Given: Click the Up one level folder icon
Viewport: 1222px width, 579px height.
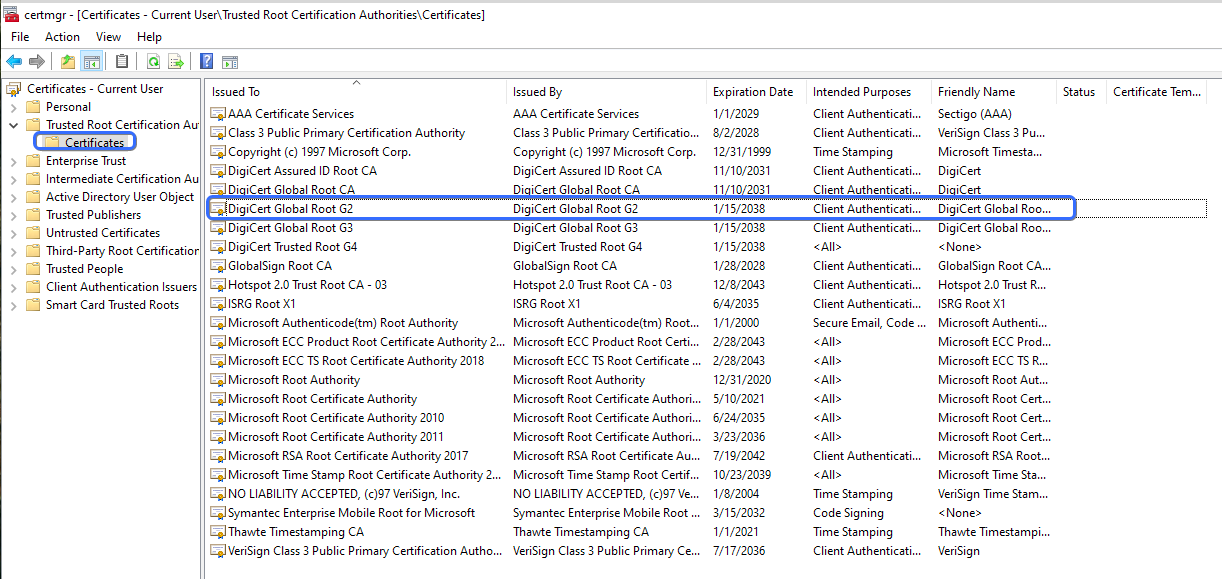Looking at the screenshot, I should 68,62.
